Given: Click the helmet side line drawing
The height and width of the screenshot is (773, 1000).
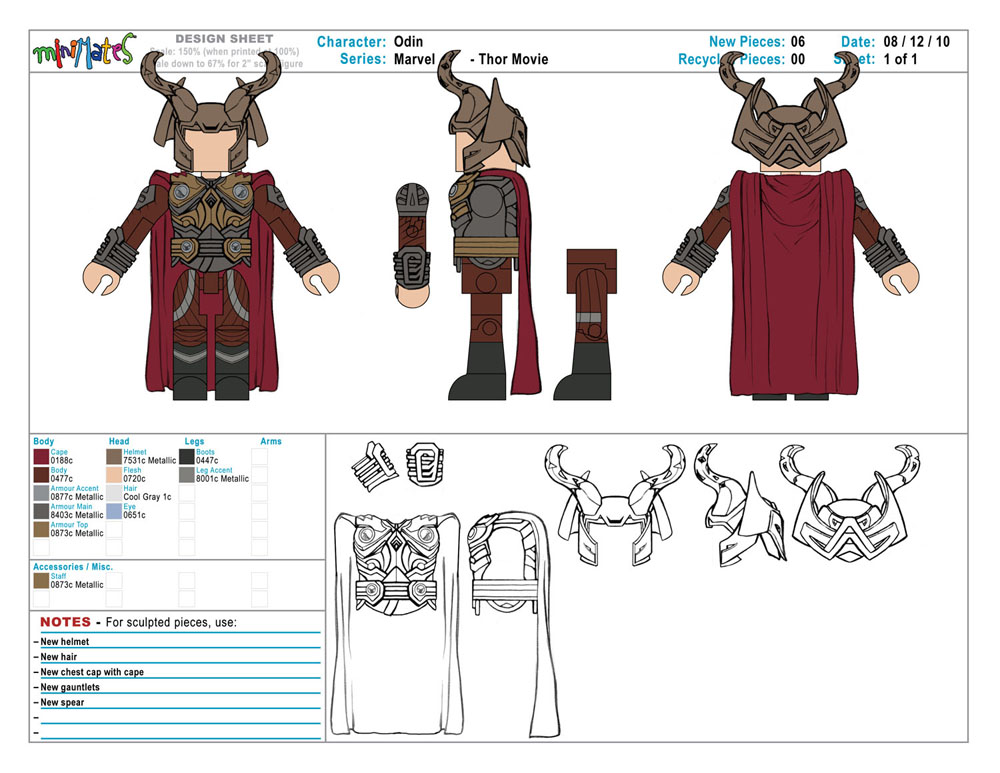Looking at the screenshot, I should 742,505.
